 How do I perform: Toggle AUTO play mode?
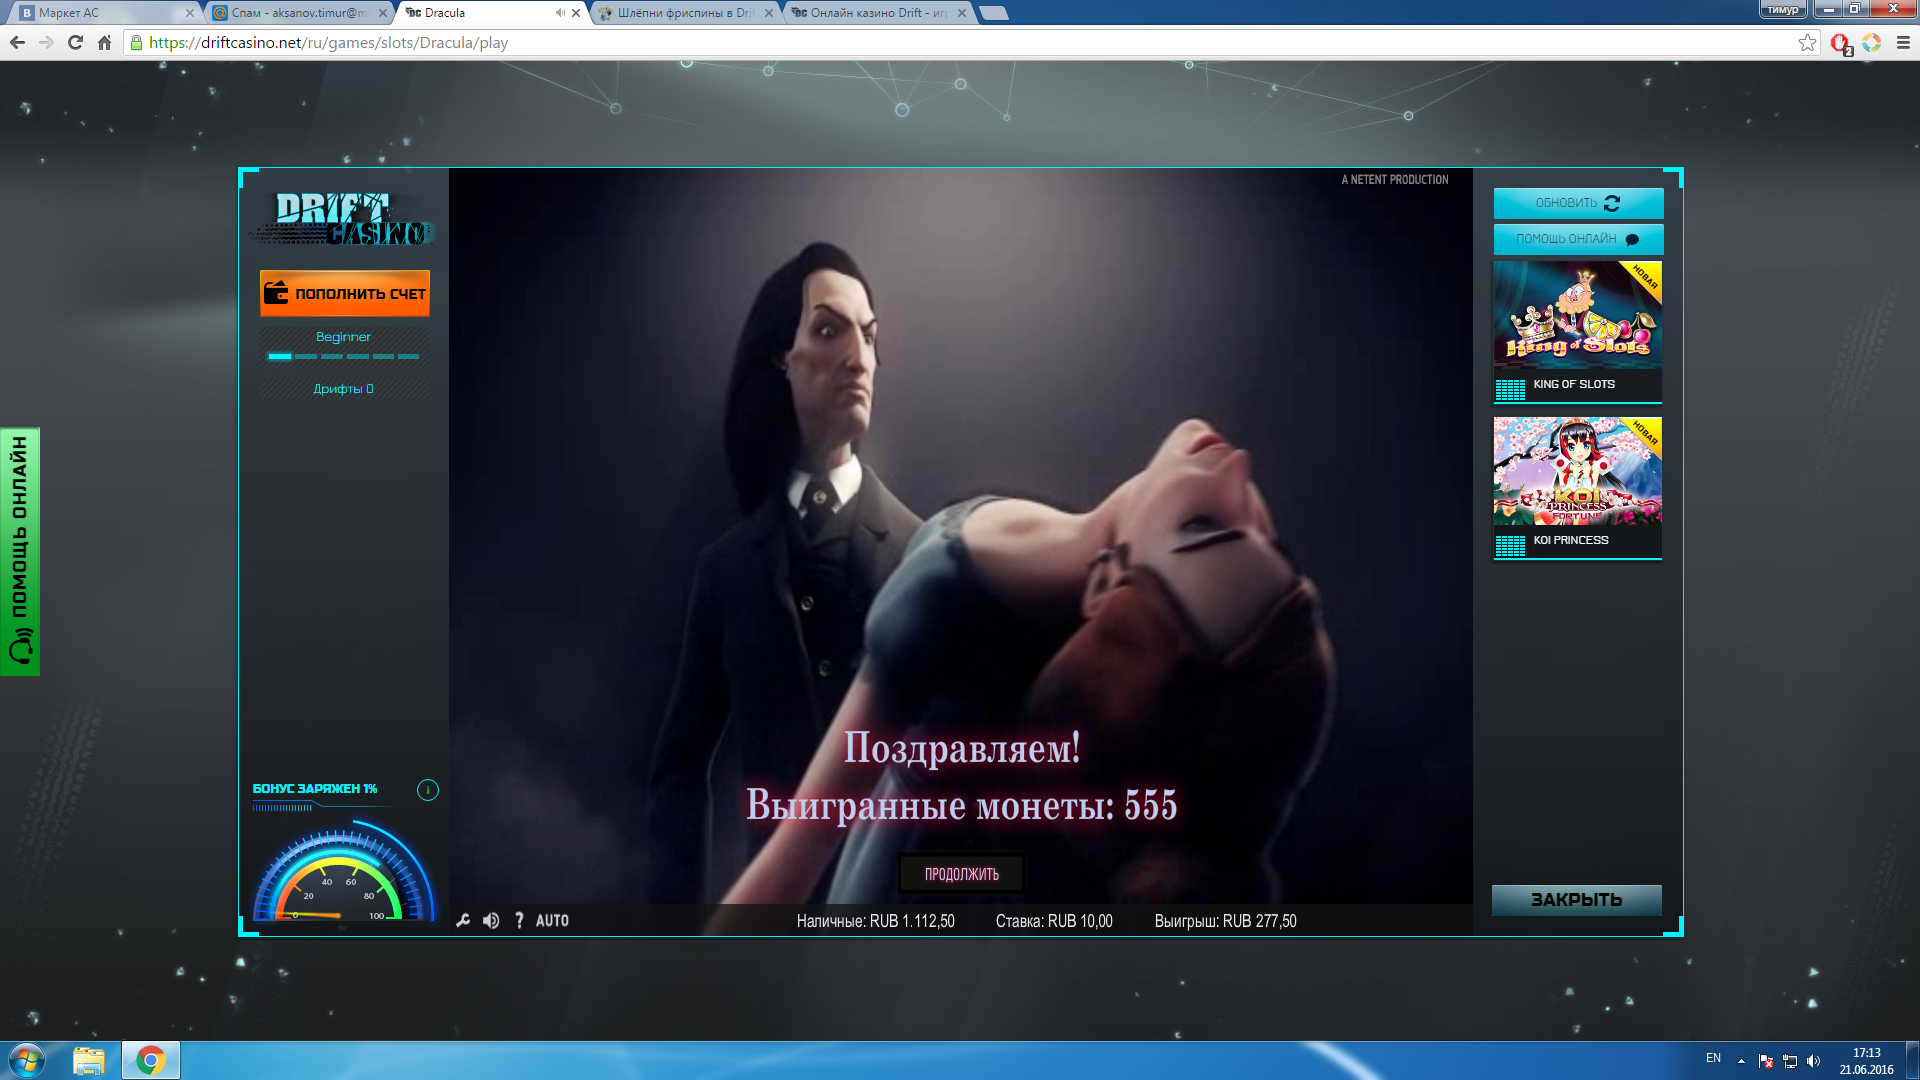coord(552,921)
